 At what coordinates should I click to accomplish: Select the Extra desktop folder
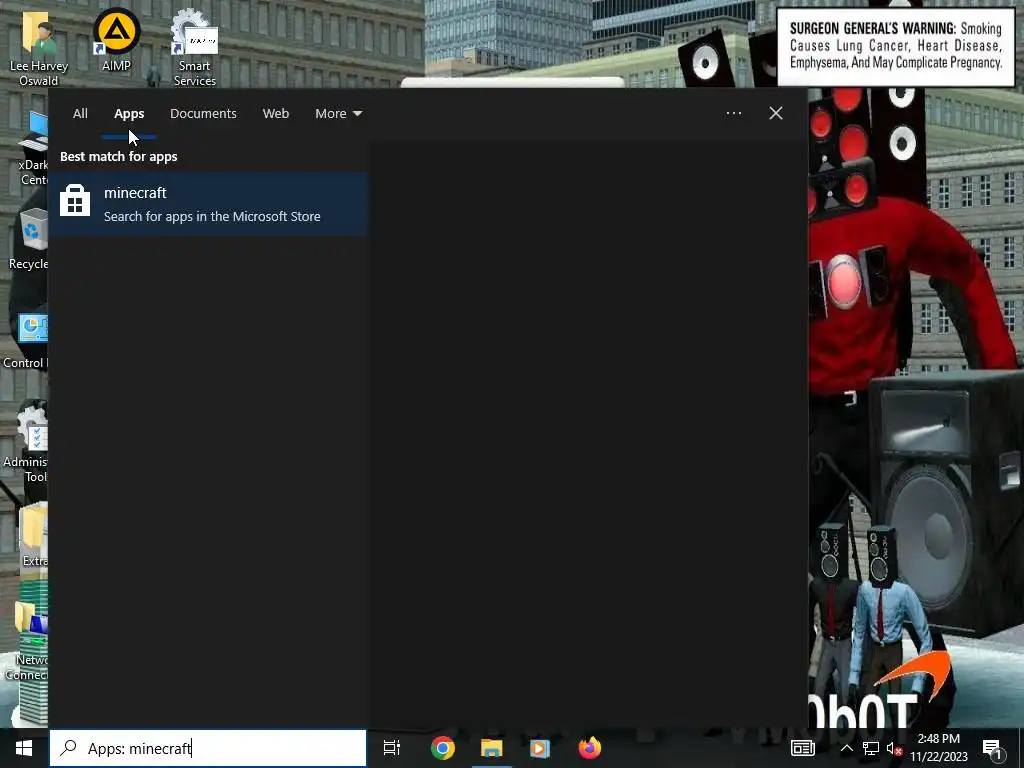click(34, 534)
